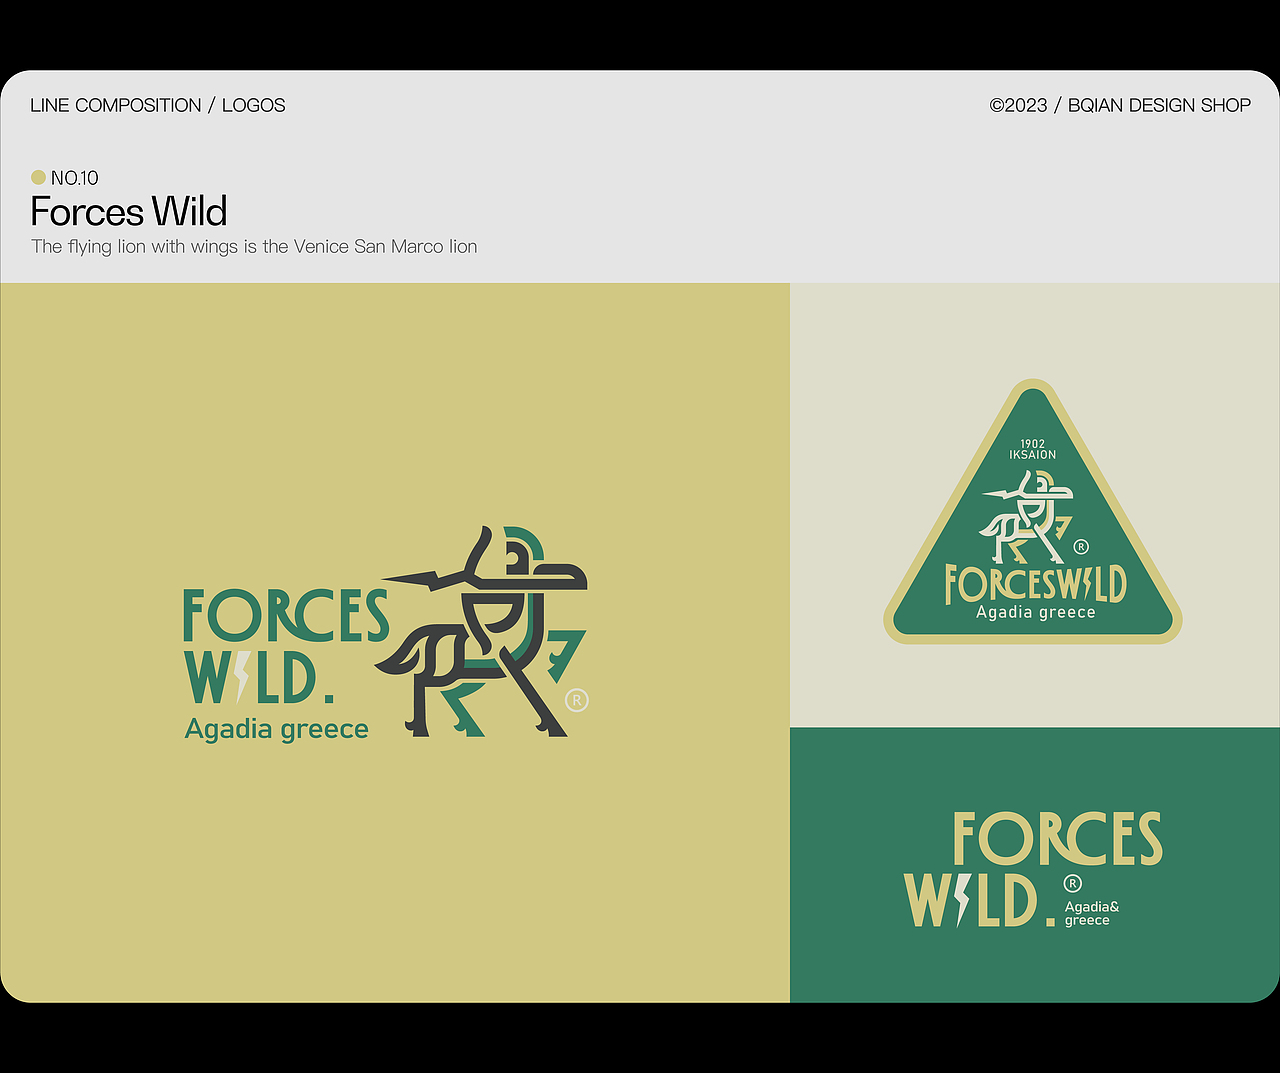Click the 'Forces Wild' title heading
This screenshot has height=1073, width=1280.
pos(129,212)
